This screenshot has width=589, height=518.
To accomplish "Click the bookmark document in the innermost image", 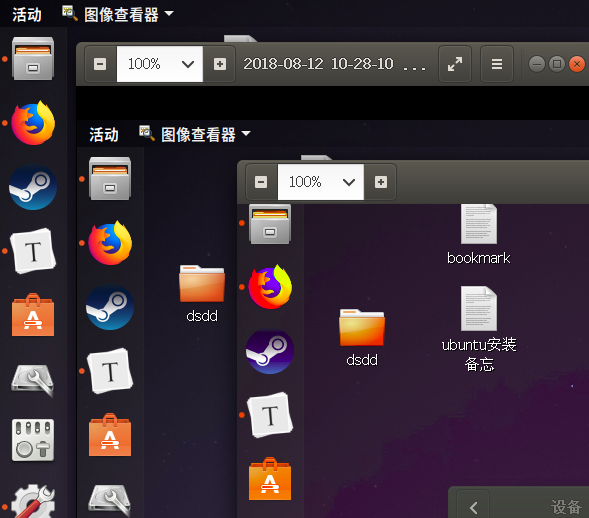I will click(x=479, y=235).
